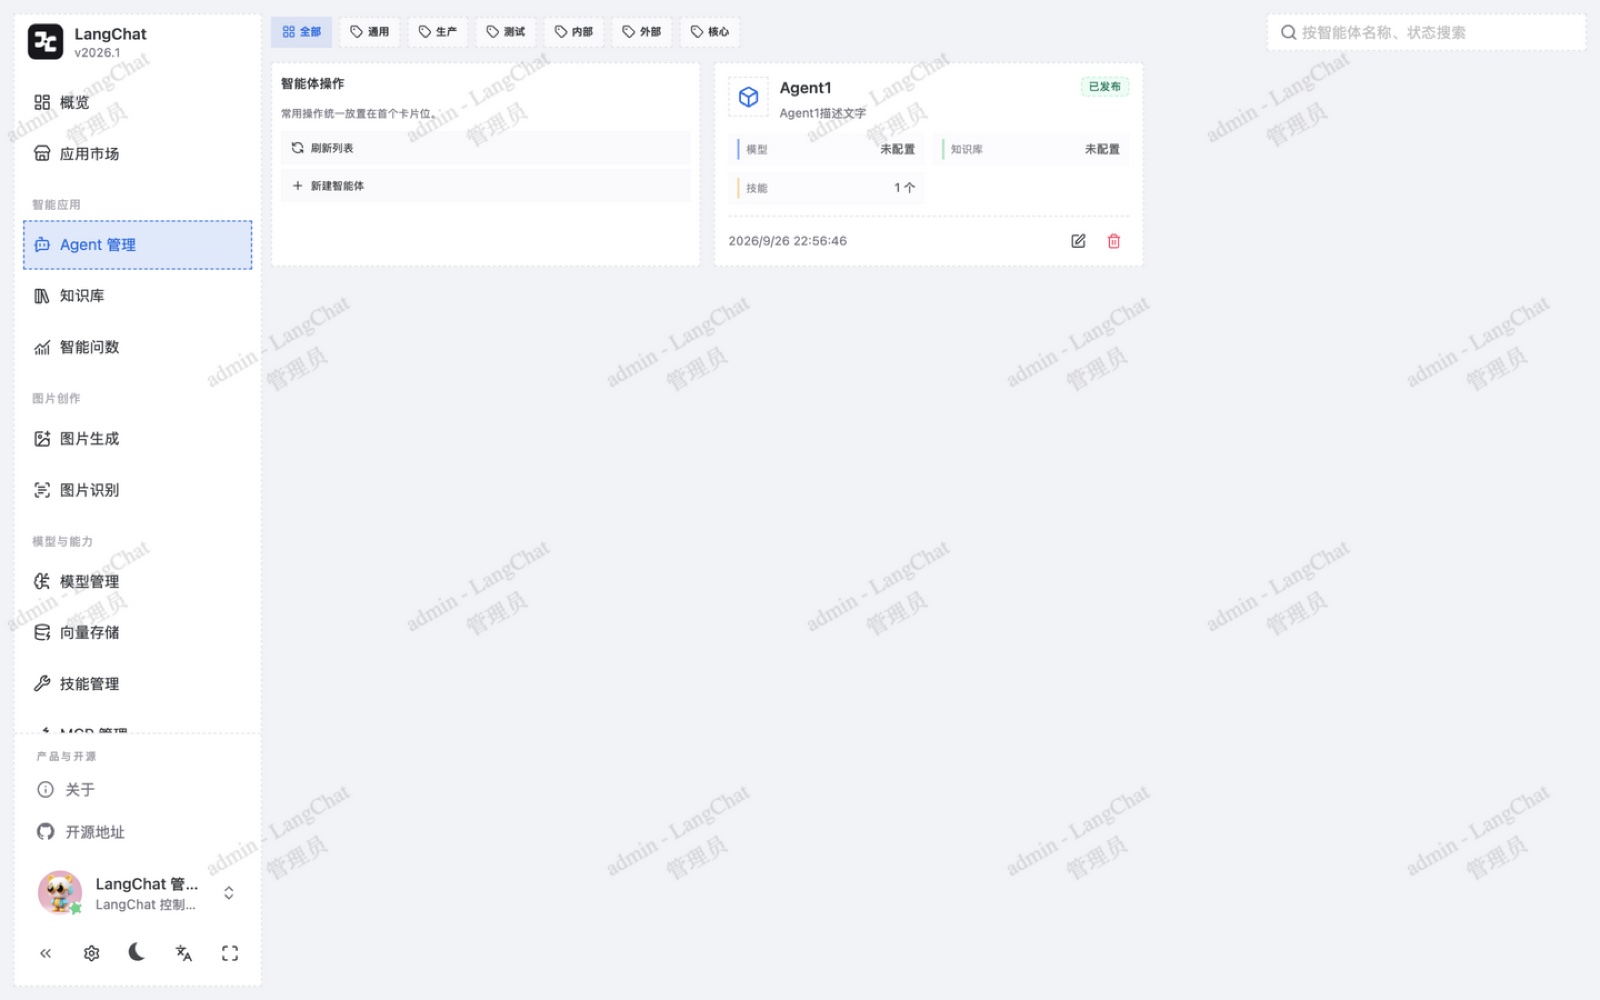Image resolution: width=1600 pixels, height=1000 pixels.
Task: Open 应用市场 in the sidebar
Action: click(x=138, y=154)
